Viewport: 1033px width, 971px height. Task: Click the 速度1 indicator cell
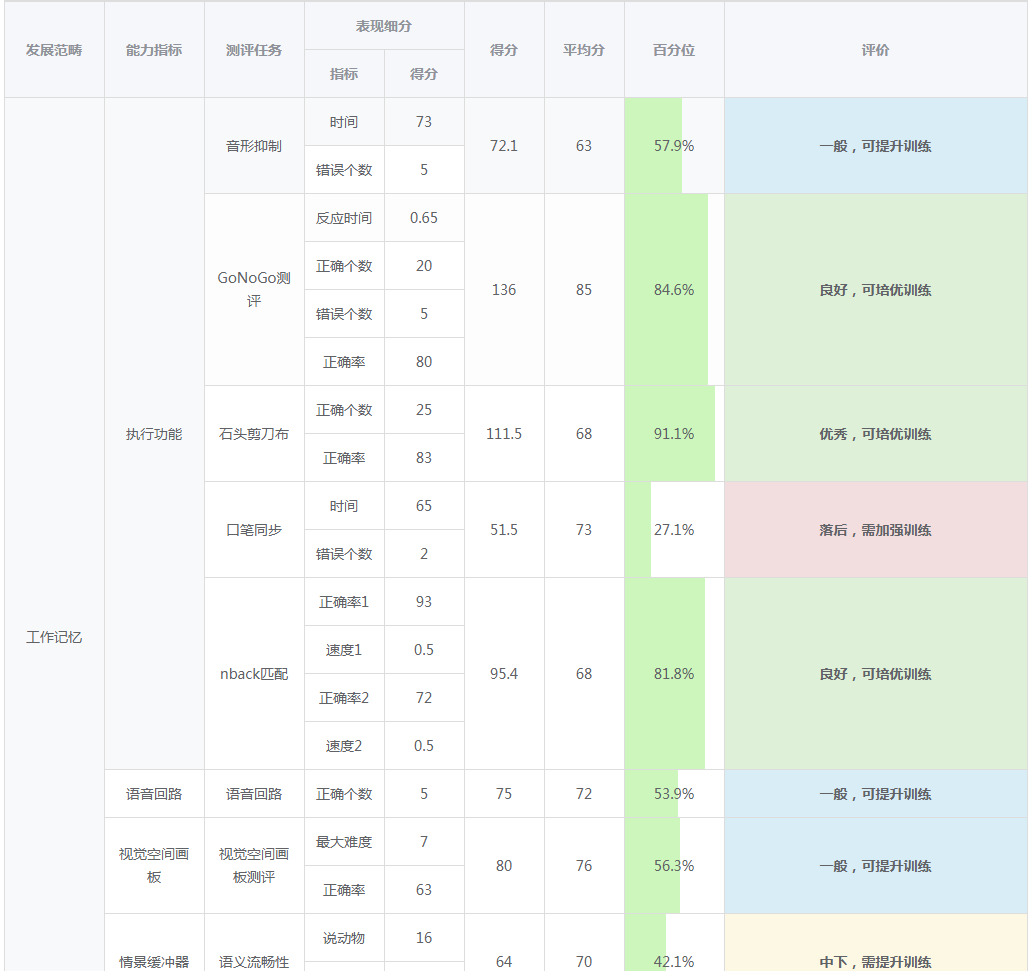pyautogui.click(x=344, y=650)
